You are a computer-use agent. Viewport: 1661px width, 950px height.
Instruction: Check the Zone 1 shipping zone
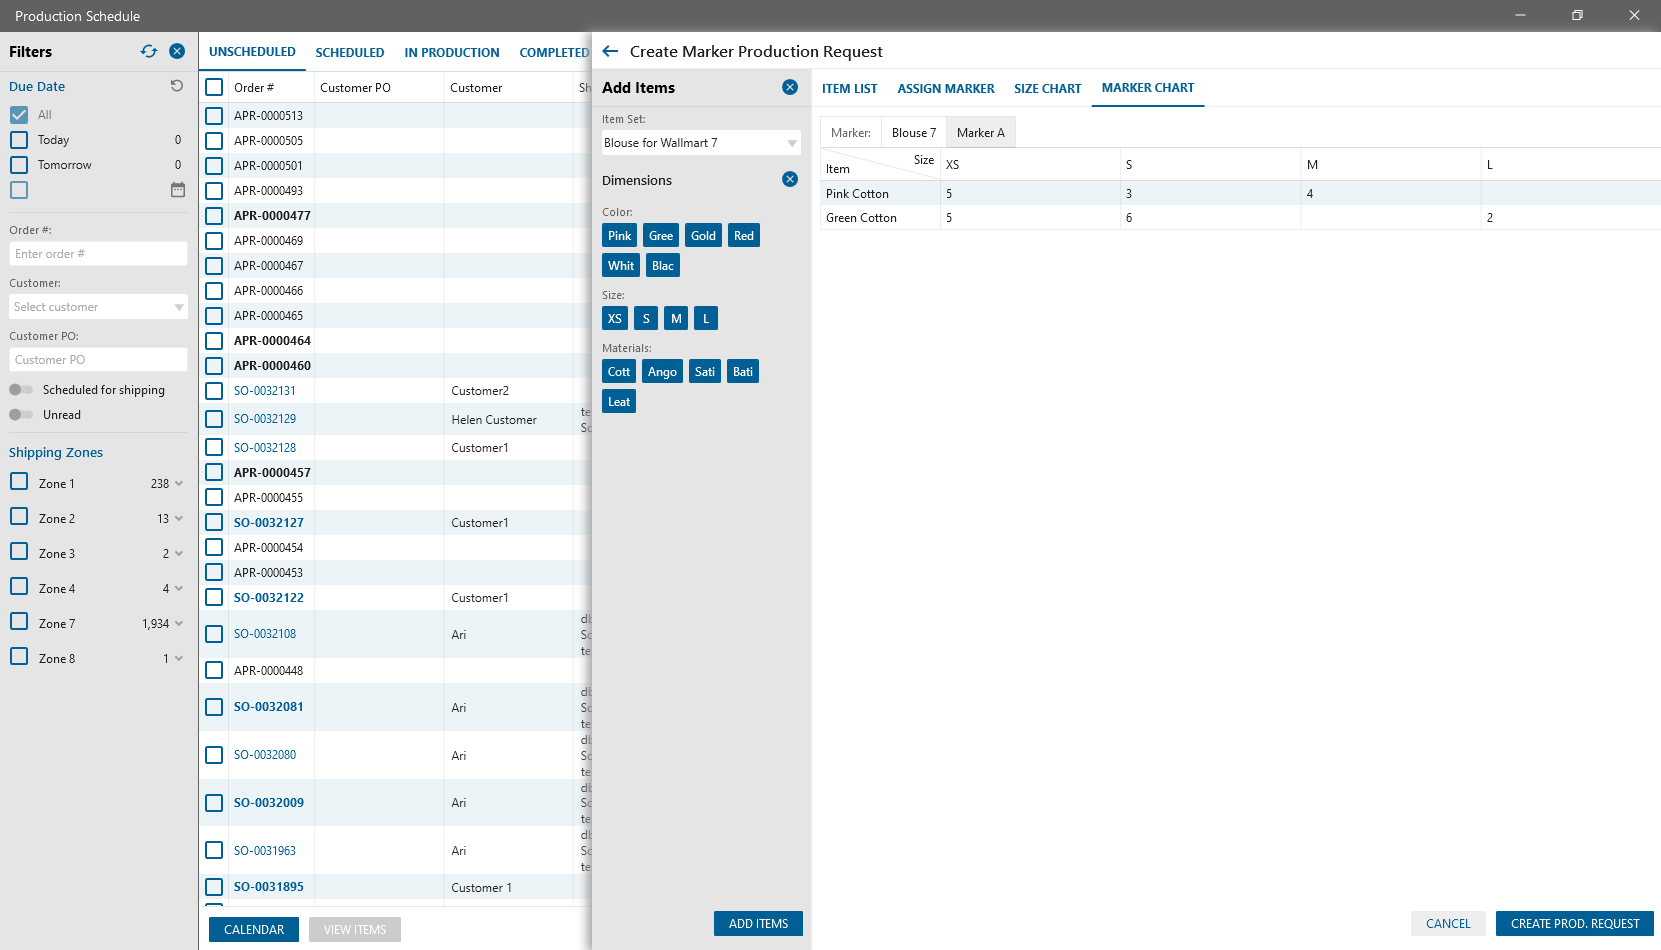19,482
